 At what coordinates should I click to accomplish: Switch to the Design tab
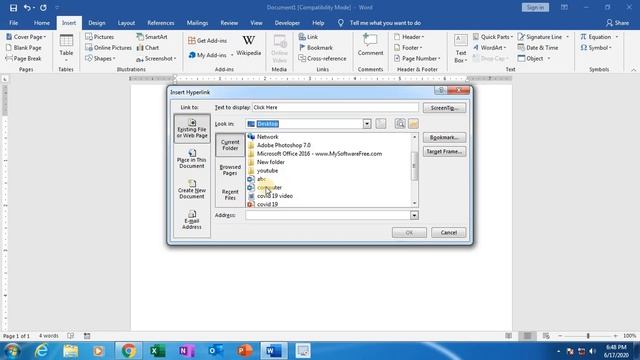pyautogui.click(x=97, y=23)
